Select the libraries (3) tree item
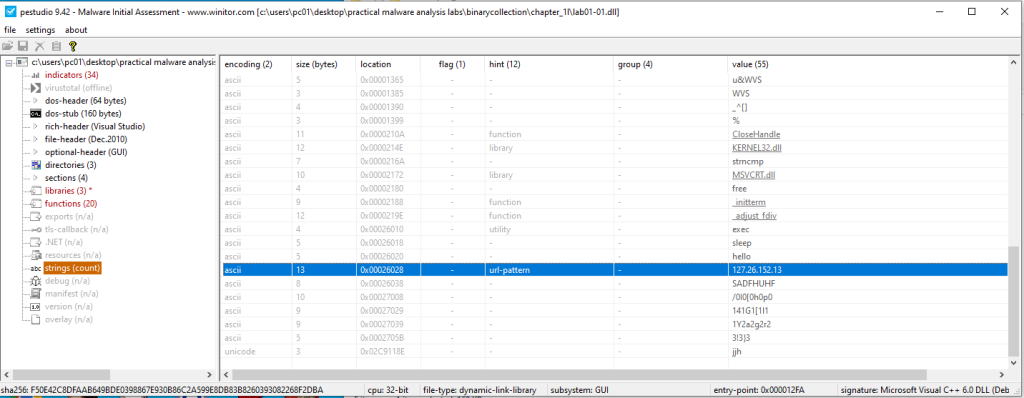 click(x=69, y=191)
